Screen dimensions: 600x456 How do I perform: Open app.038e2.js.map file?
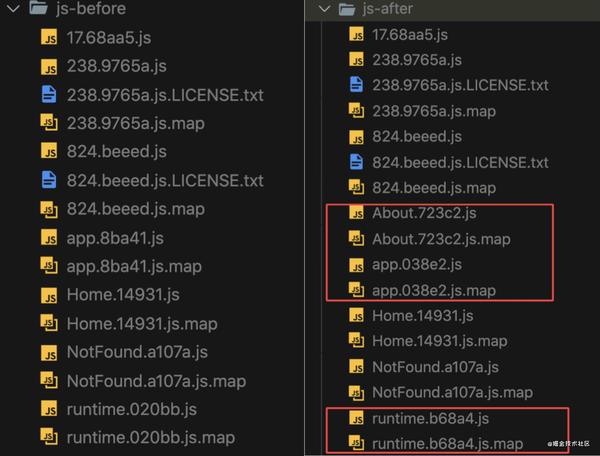(x=434, y=291)
